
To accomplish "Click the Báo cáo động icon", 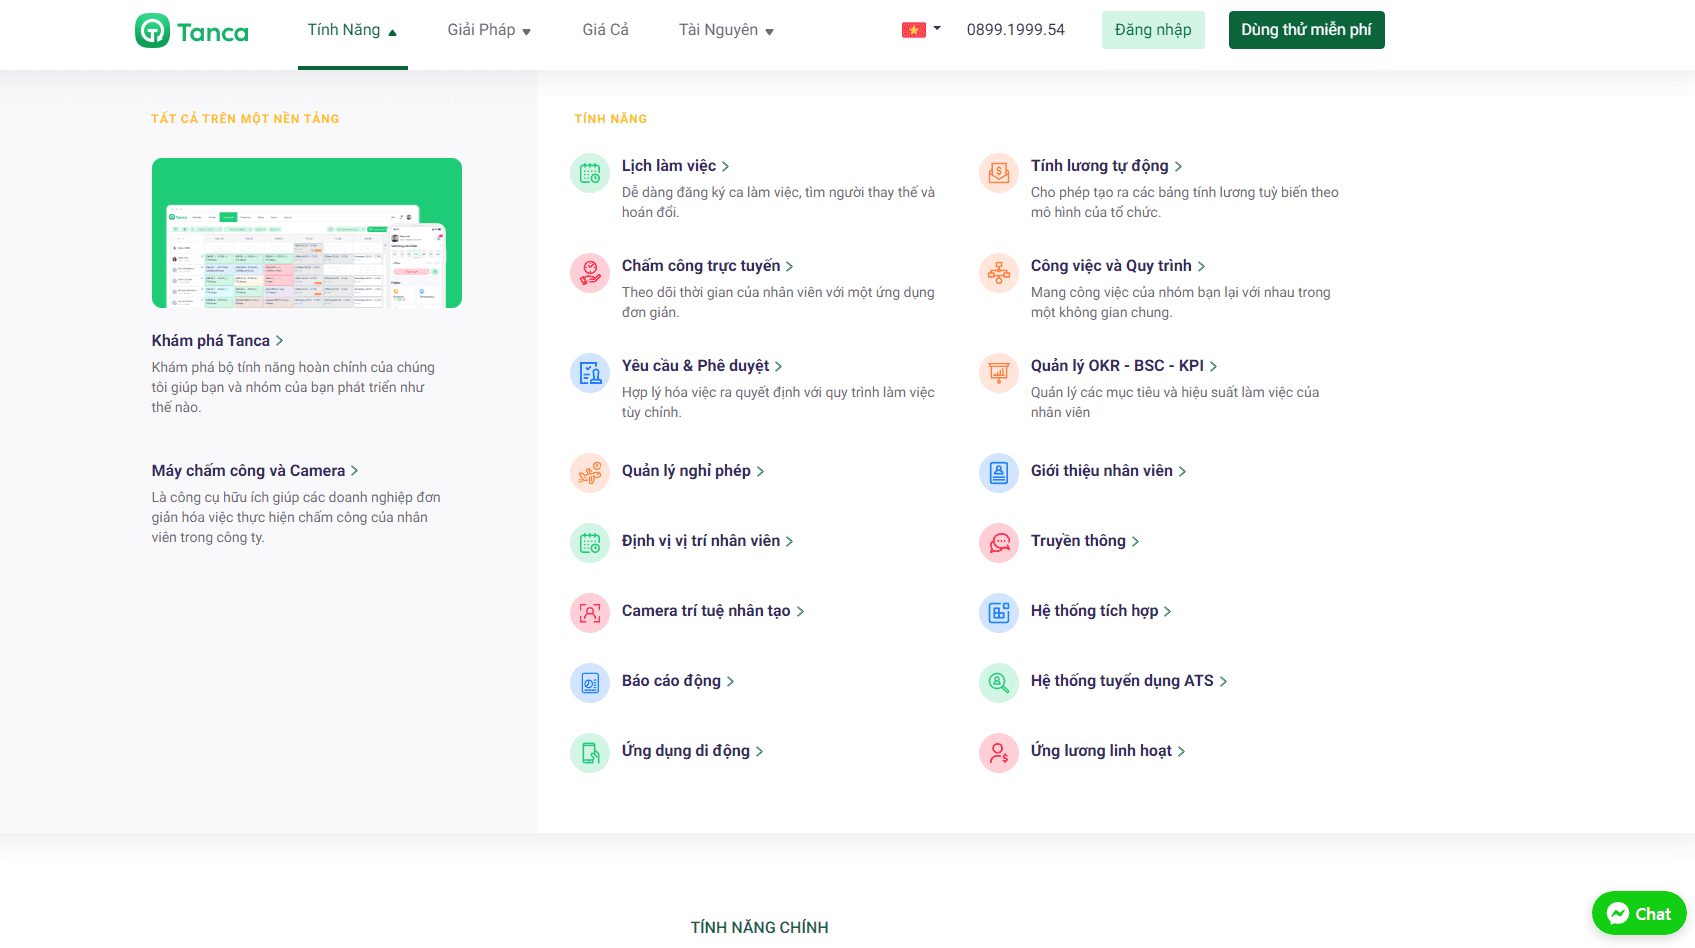I will click(590, 683).
